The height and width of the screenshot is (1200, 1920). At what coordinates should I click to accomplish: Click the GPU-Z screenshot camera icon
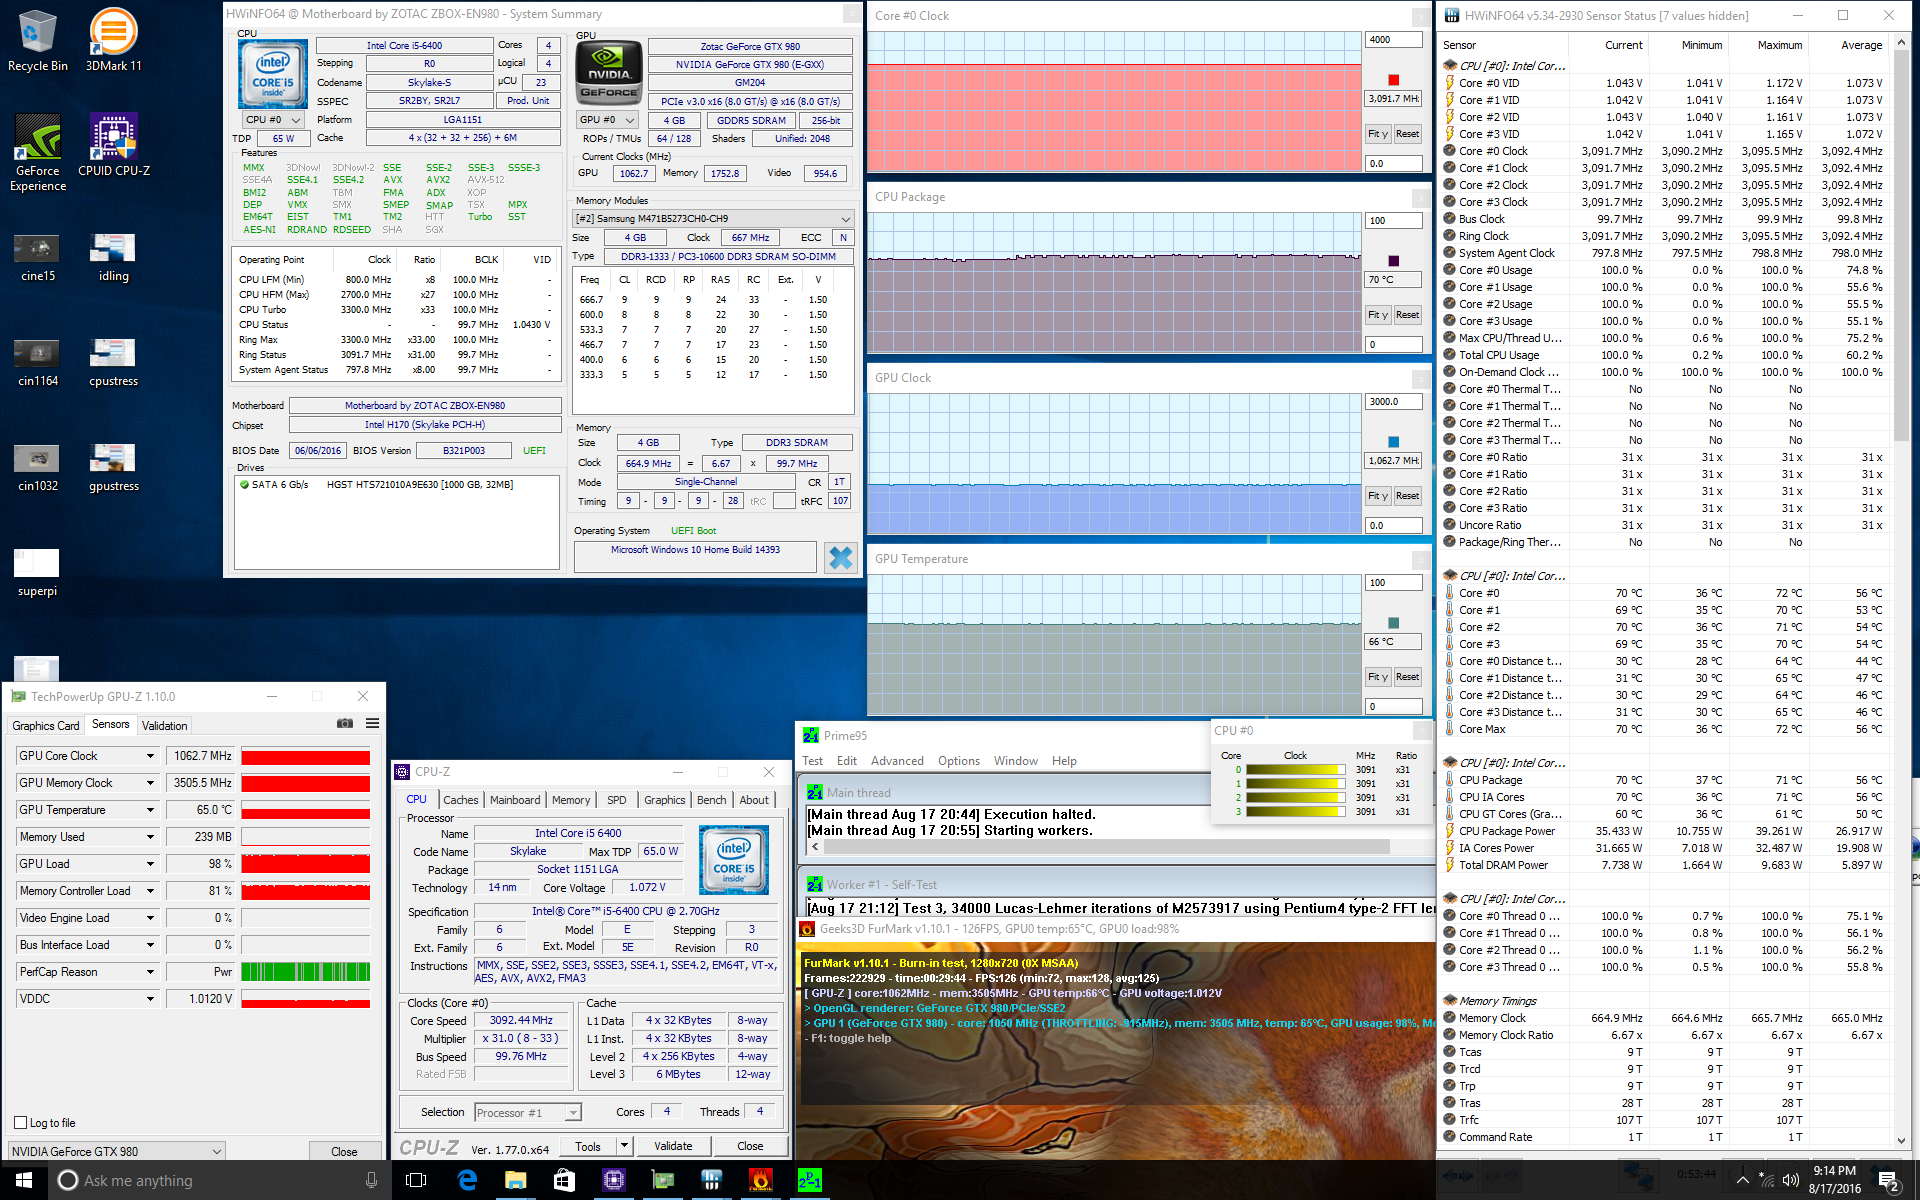(x=345, y=723)
